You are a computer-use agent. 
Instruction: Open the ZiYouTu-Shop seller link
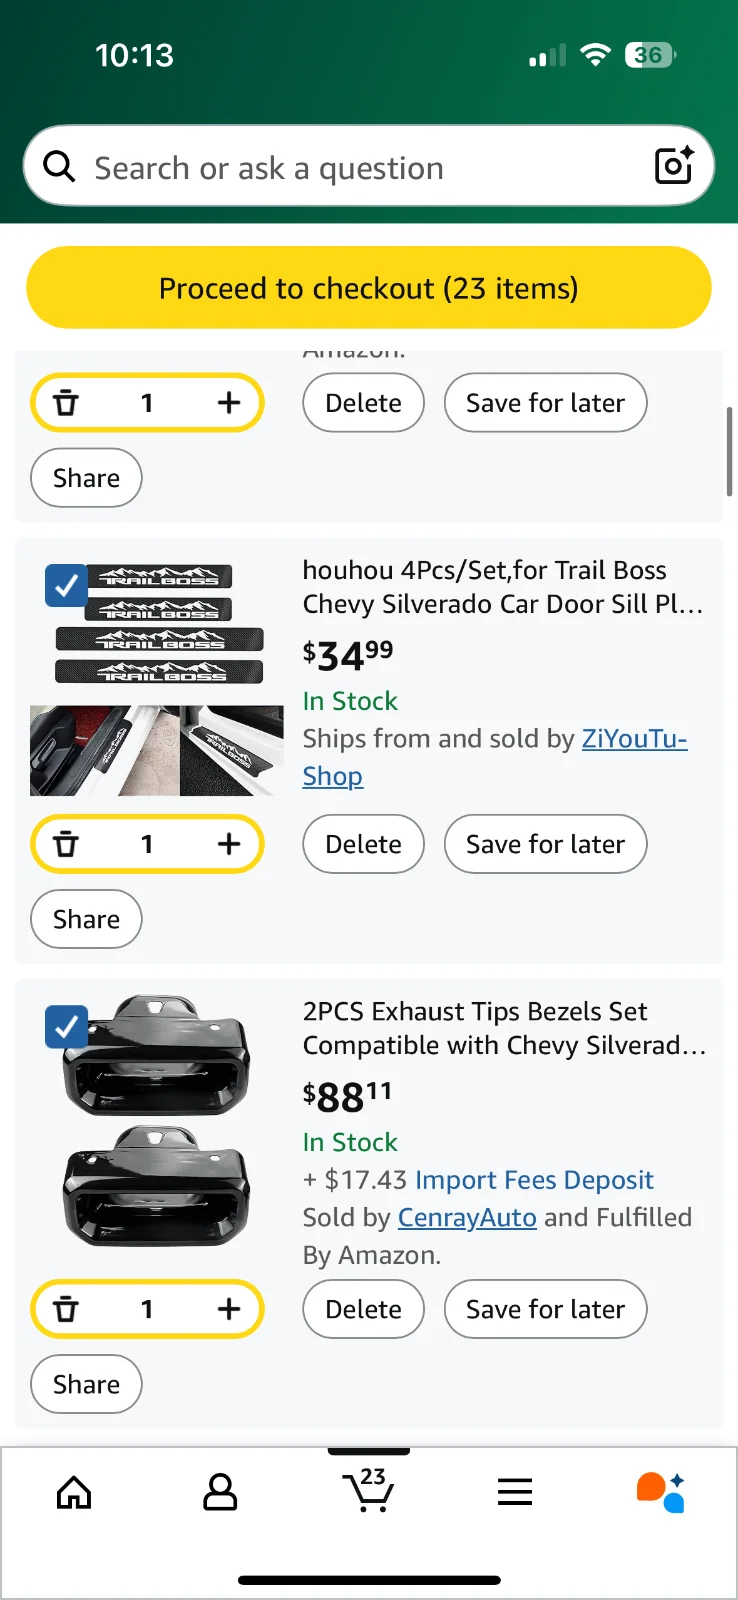[x=634, y=739]
